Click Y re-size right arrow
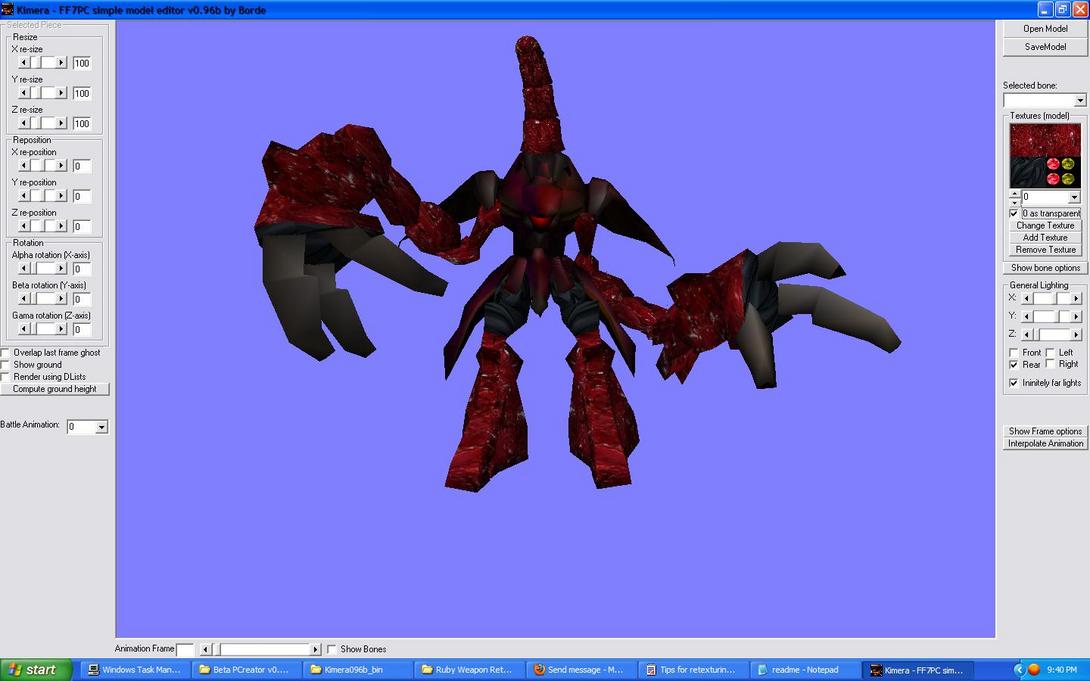This screenshot has height=681, width=1090. pos(61,92)
